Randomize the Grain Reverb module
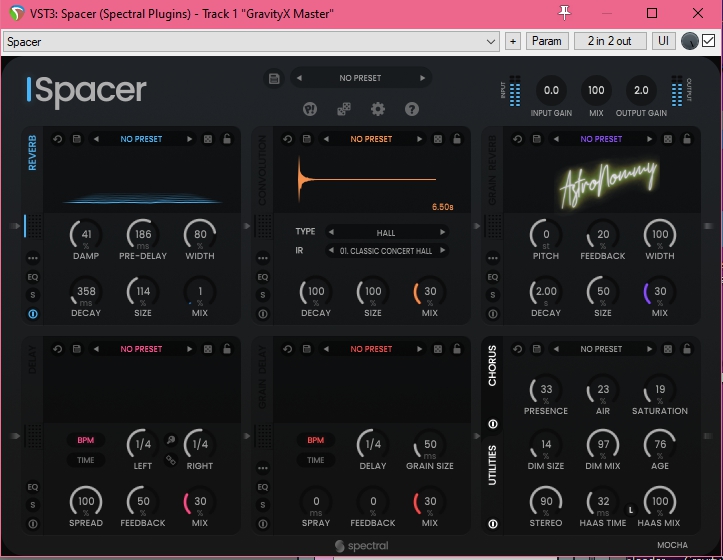Screen dimensions: 723x560 pos(668,139)
